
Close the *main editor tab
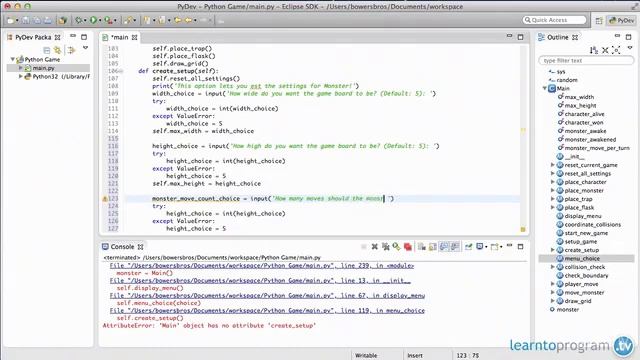134,38
